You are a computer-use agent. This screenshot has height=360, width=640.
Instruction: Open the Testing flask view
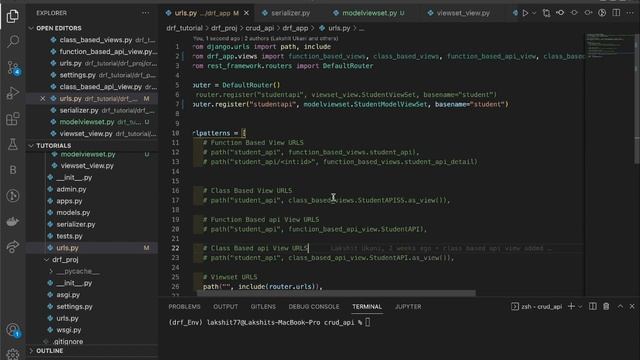[x=13, y=144]
